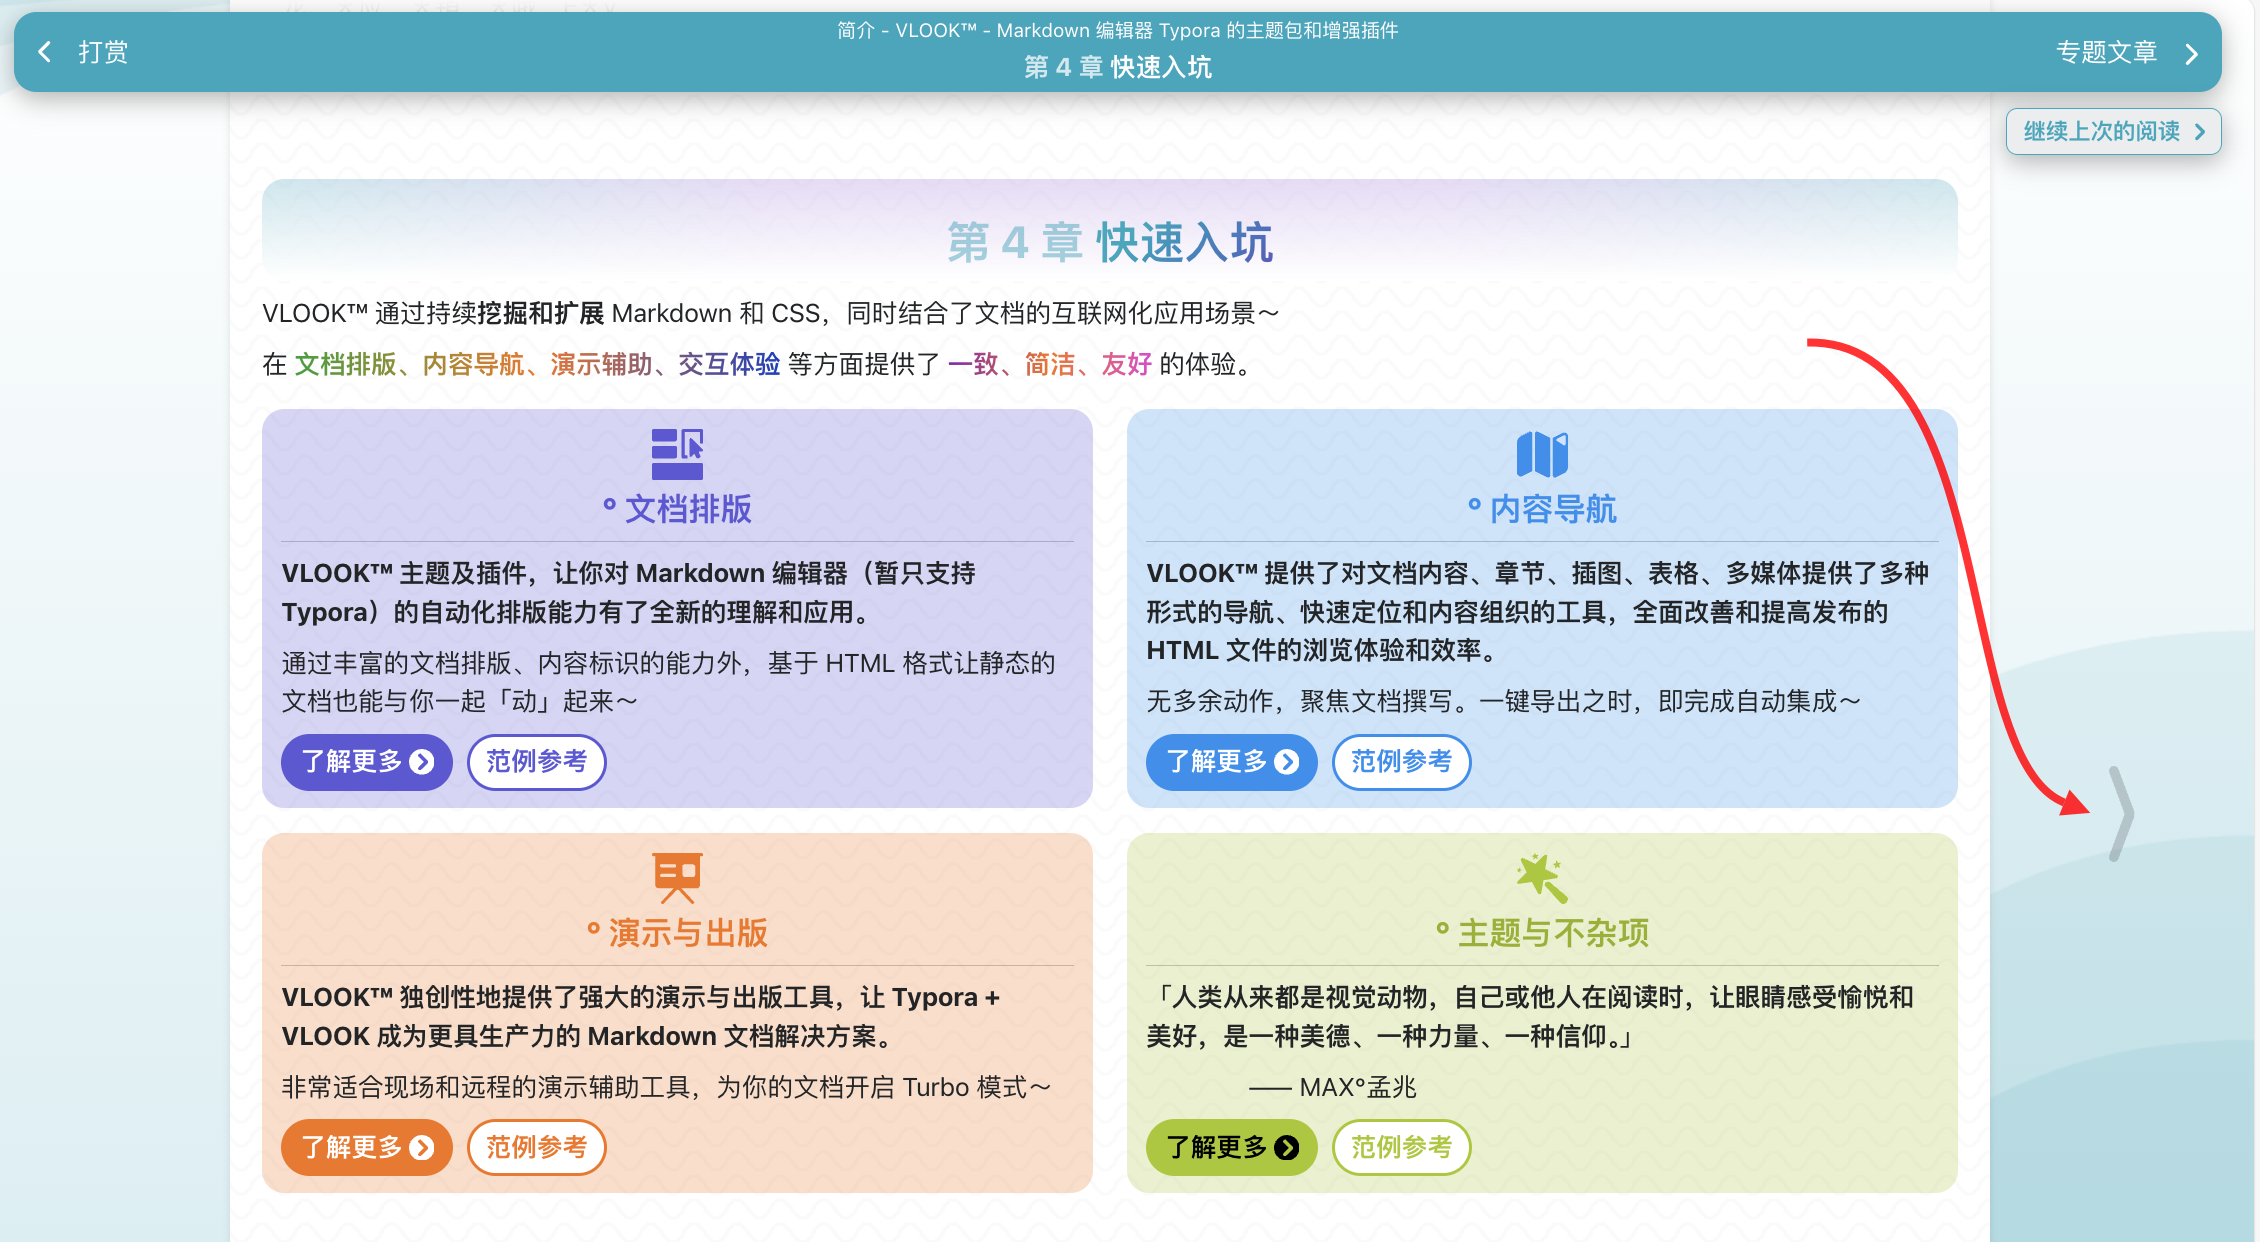This screenshot has height=1242, width=2260.
Task: Go to previous chapter 打赏
Action: (103, 52)
